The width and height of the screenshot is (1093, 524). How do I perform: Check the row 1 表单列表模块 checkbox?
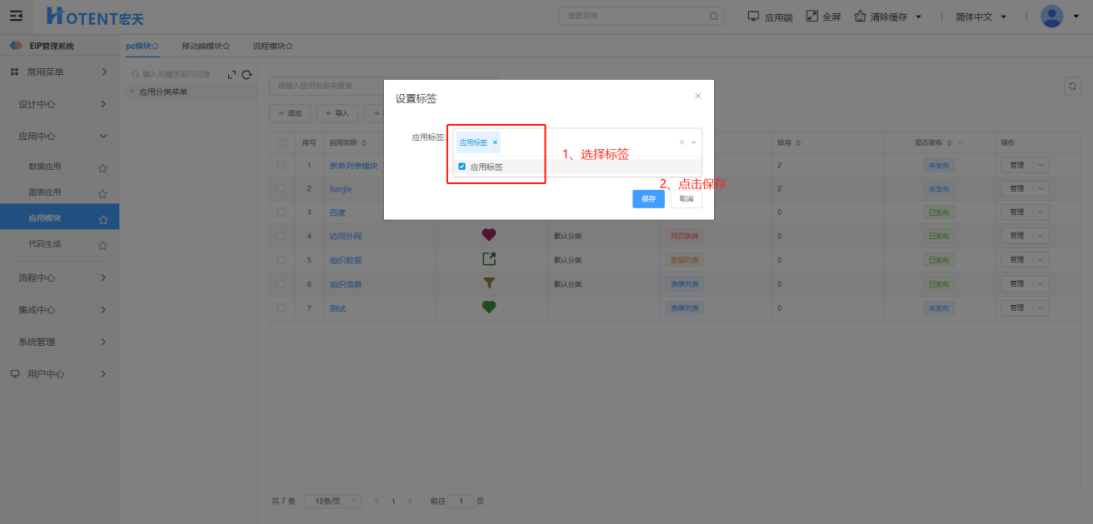click(281, 165)
